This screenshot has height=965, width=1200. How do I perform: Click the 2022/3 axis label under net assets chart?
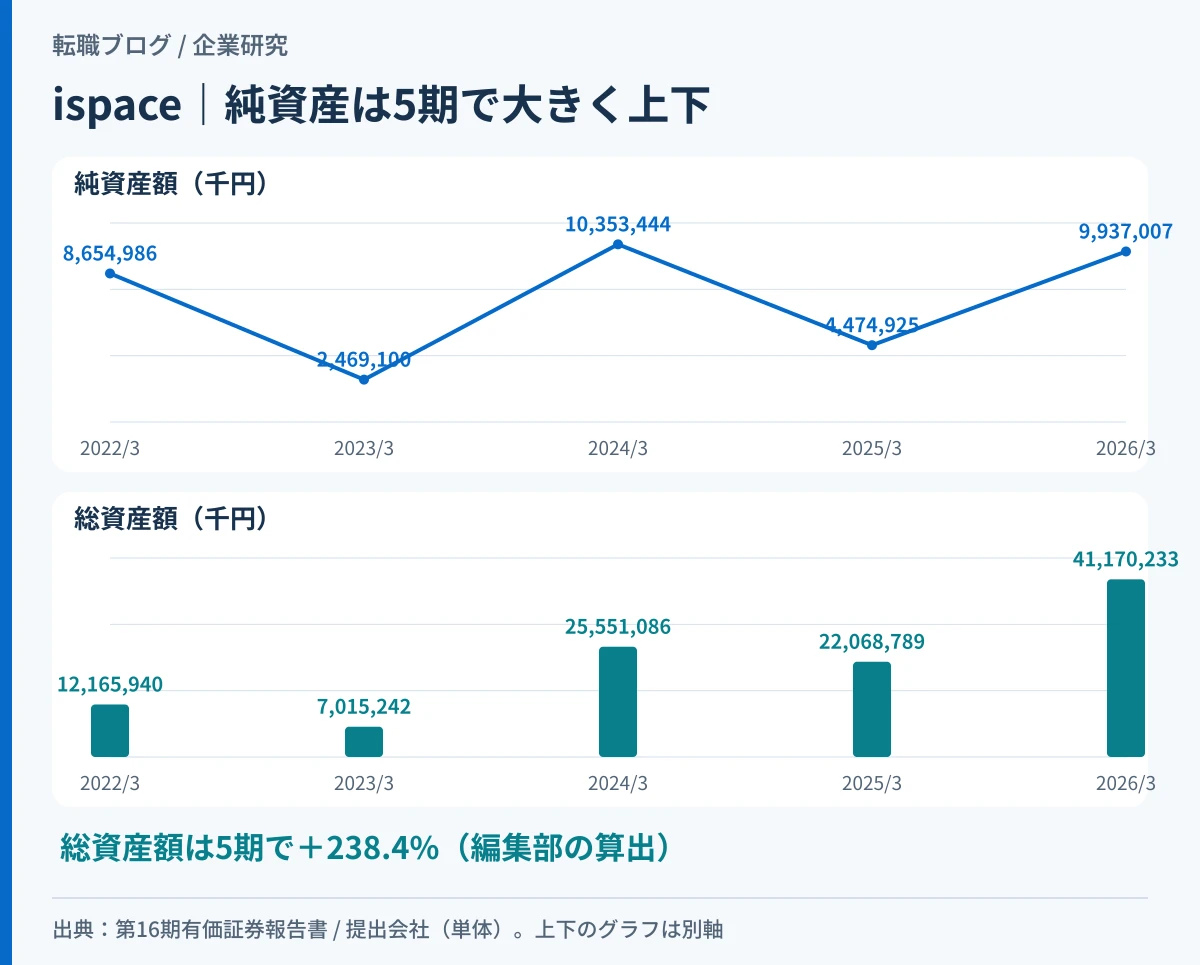[x=110, y=449]
